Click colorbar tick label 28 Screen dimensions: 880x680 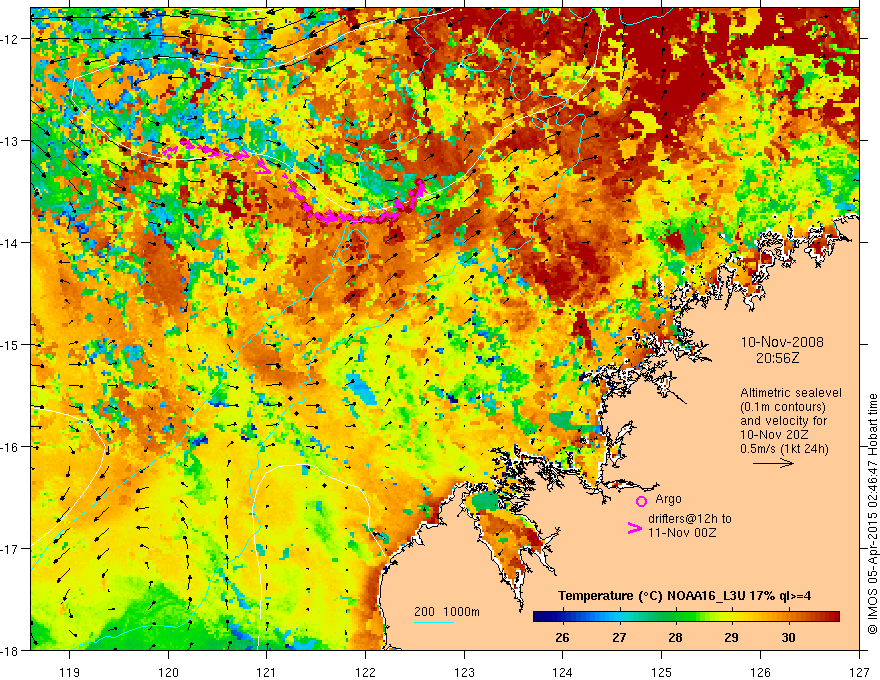[675, 638]
